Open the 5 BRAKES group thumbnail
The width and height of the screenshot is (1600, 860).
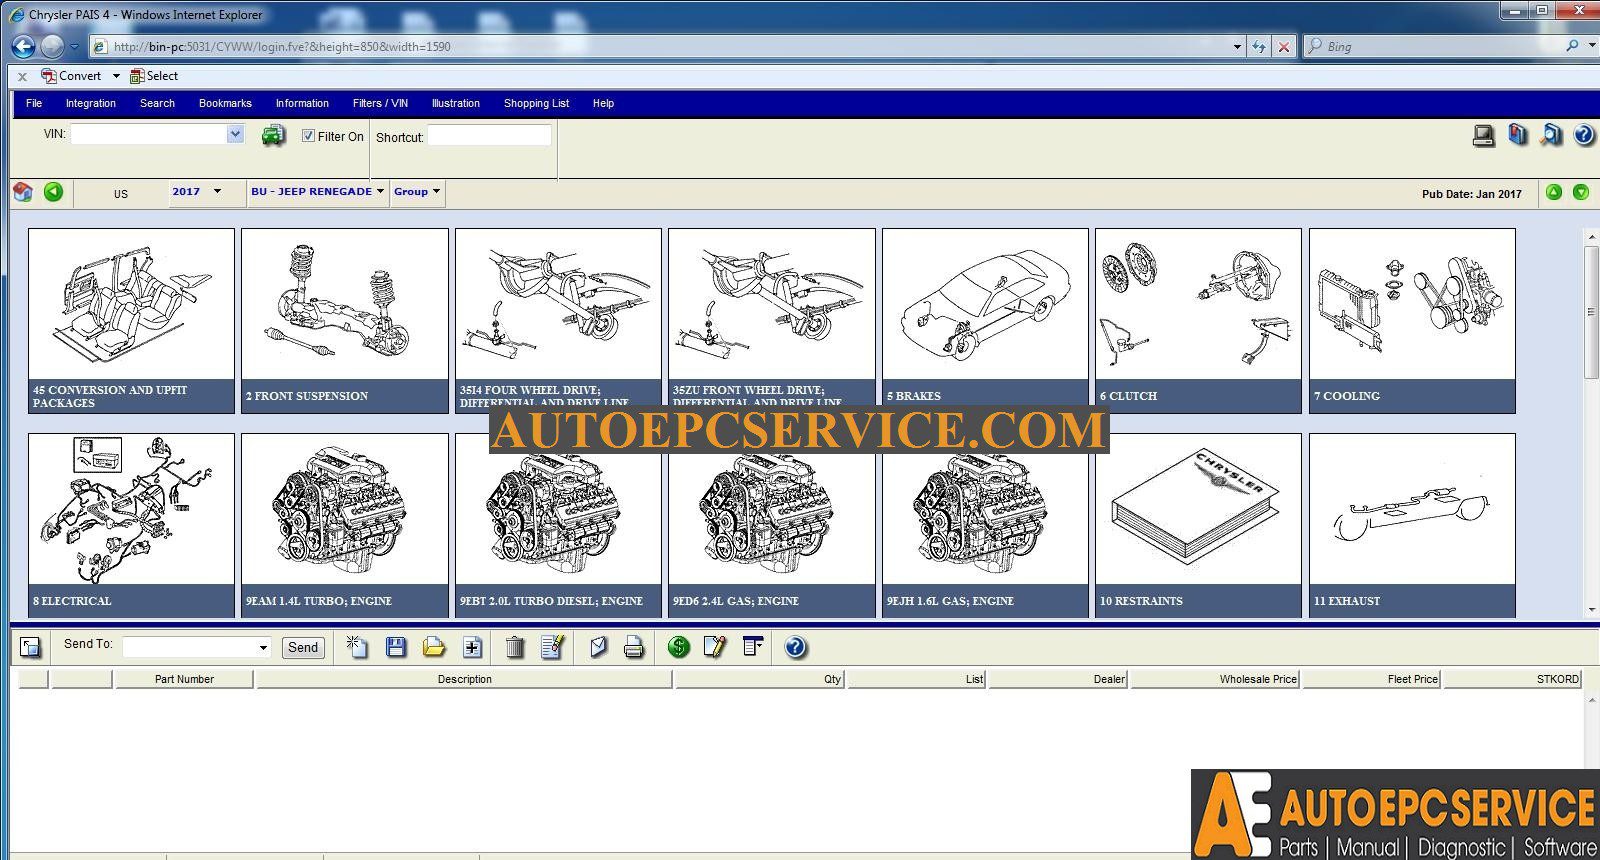985,320
